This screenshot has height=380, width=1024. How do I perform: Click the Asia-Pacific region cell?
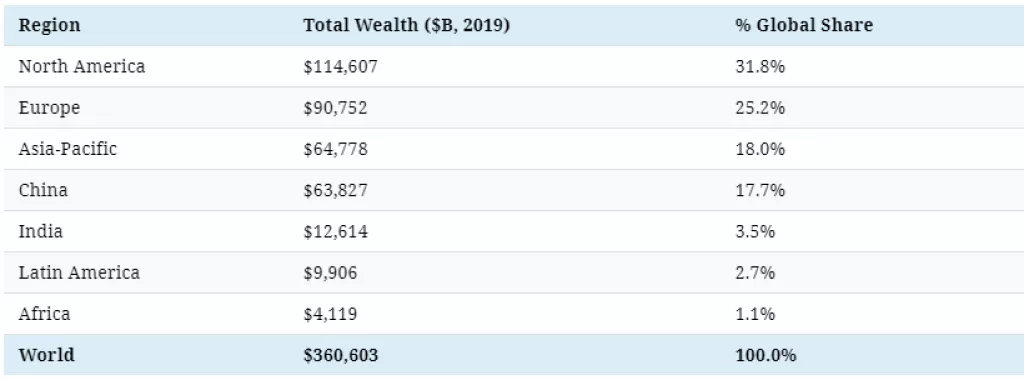(x=67, y=149)
